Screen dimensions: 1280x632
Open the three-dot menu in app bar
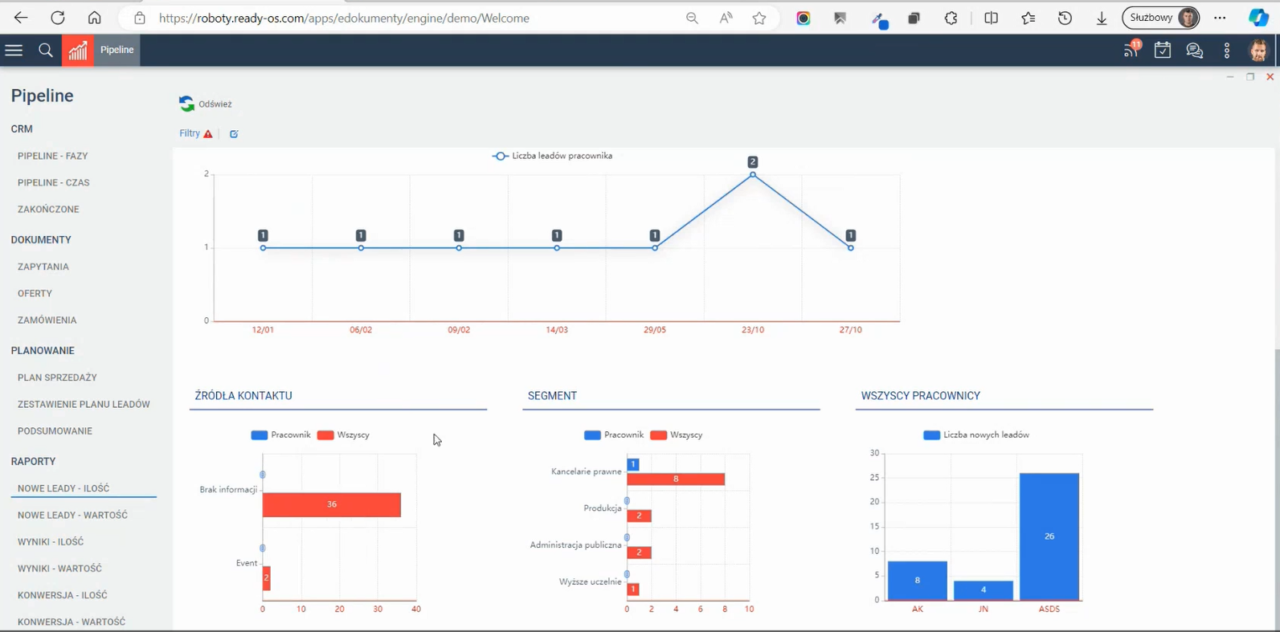point(1226,50)
